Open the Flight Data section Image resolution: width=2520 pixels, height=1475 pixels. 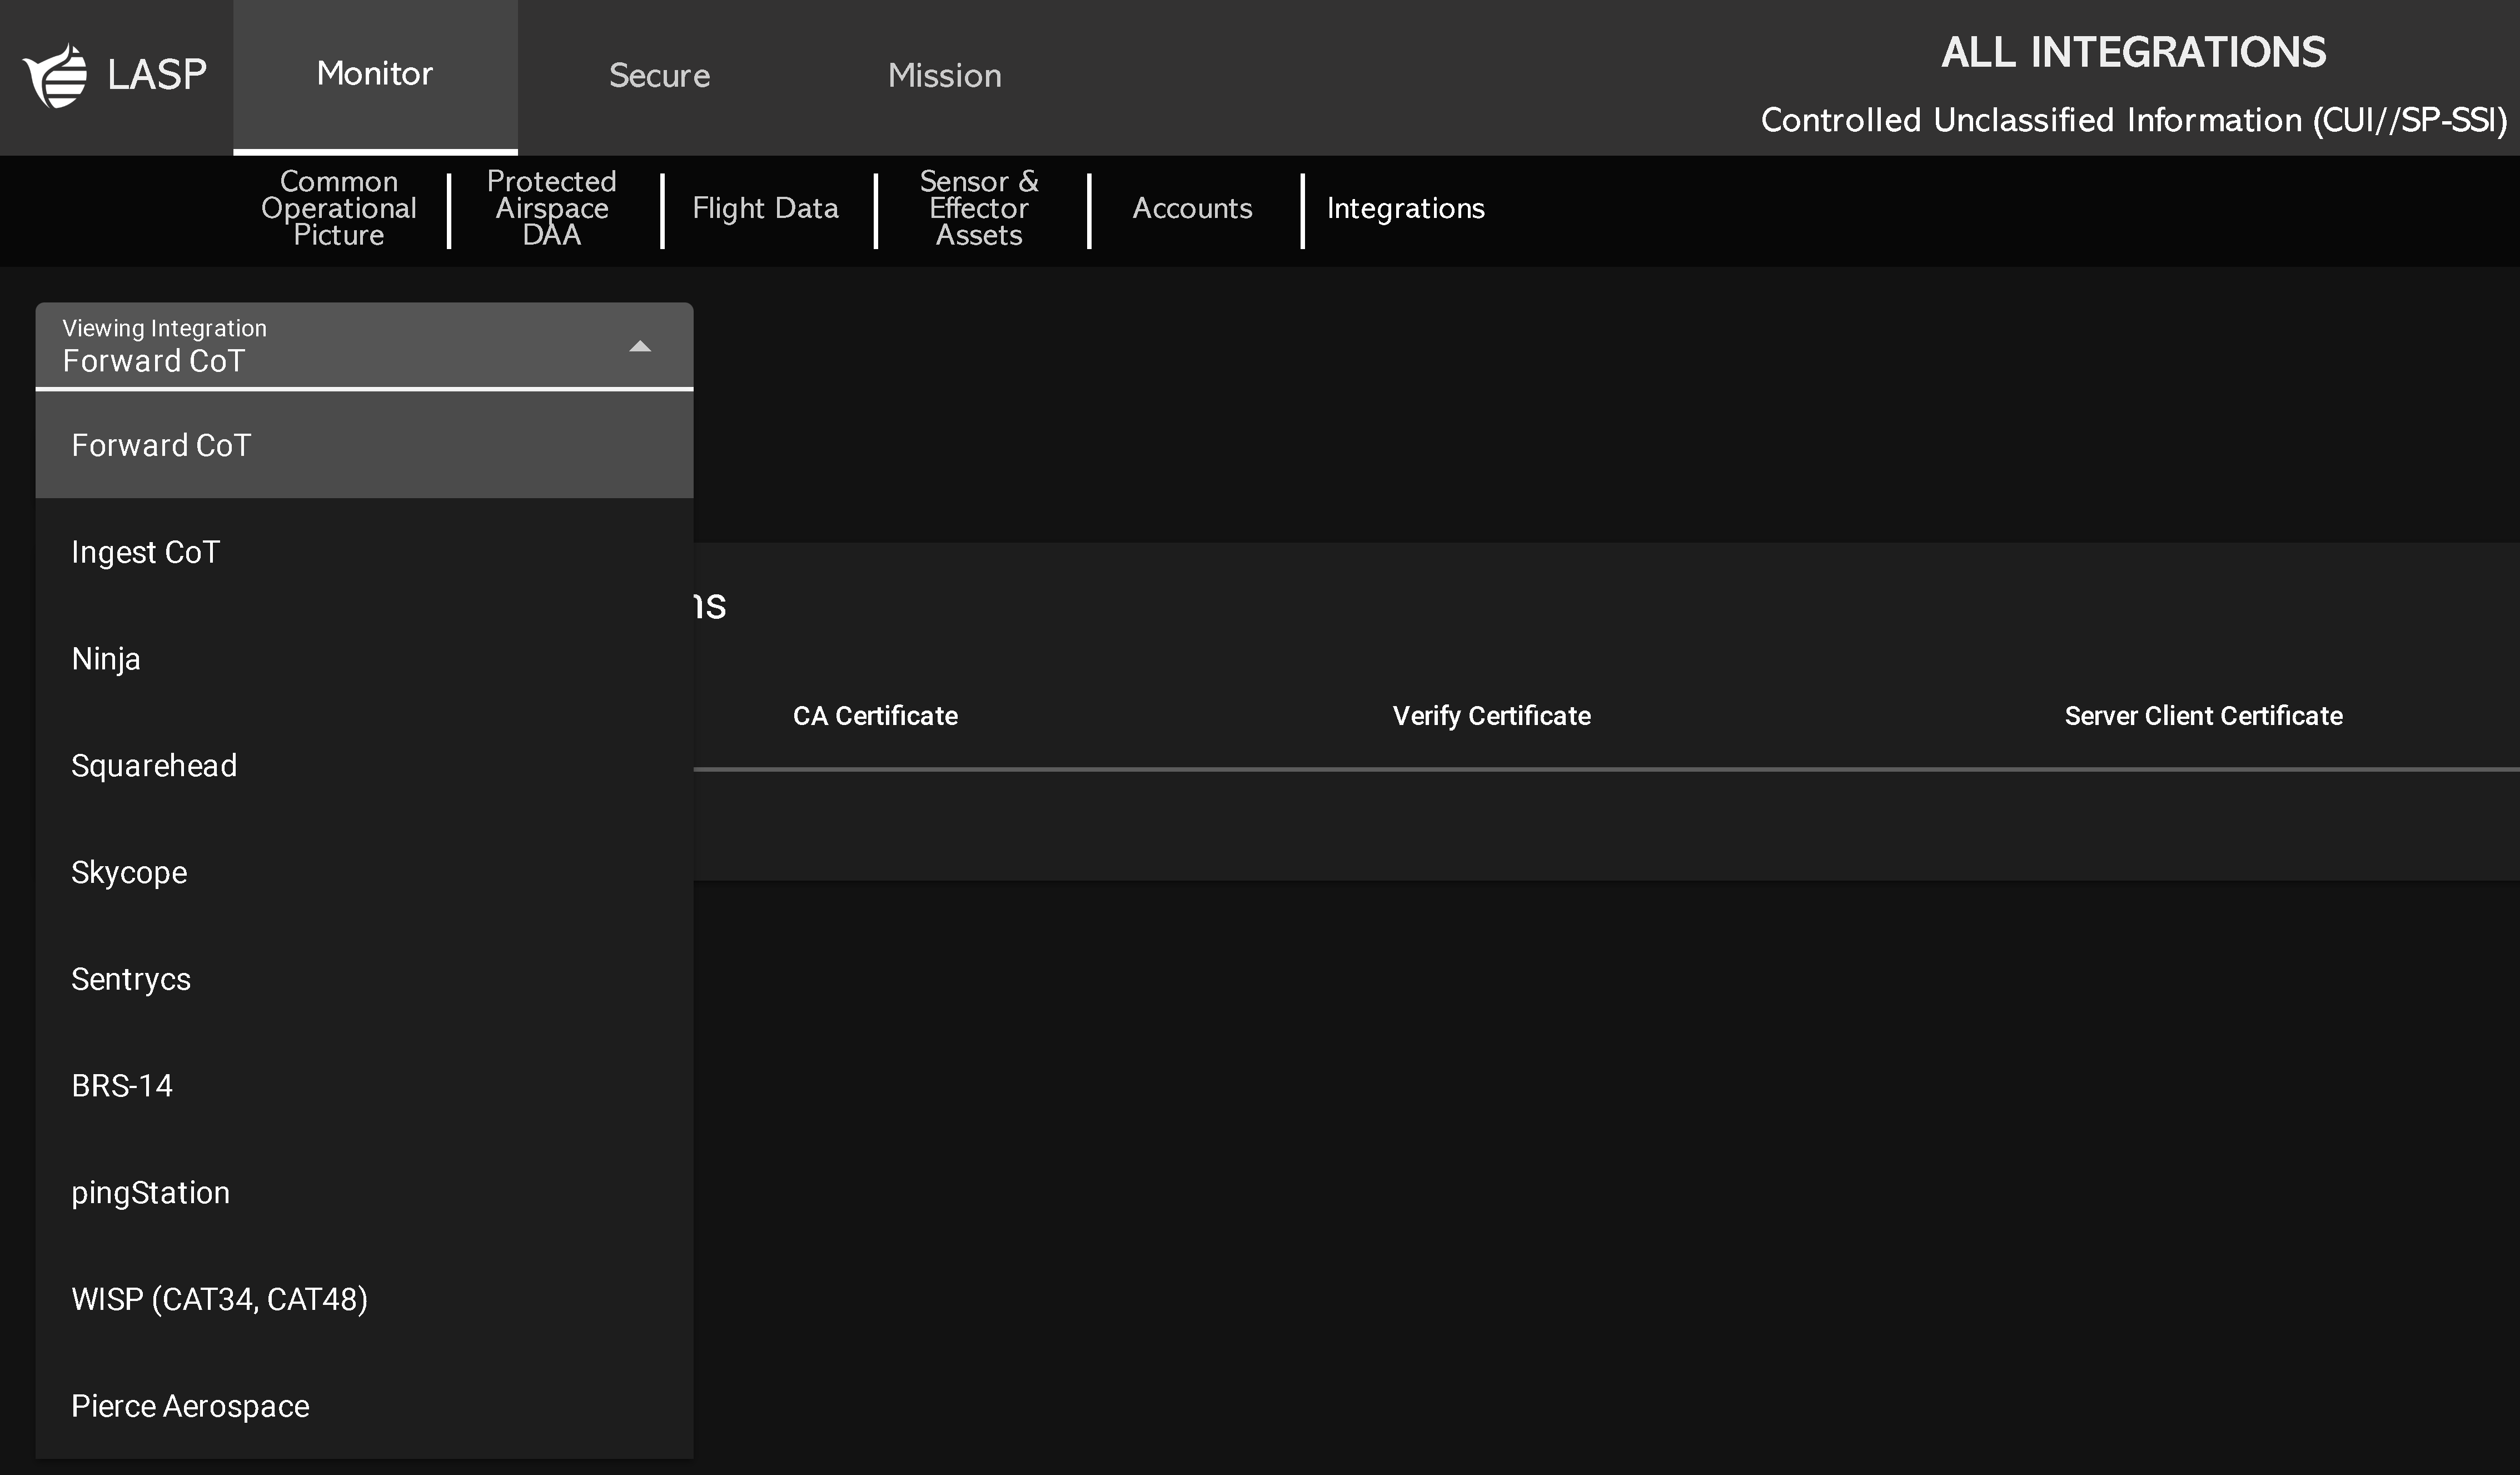(765, 208)
